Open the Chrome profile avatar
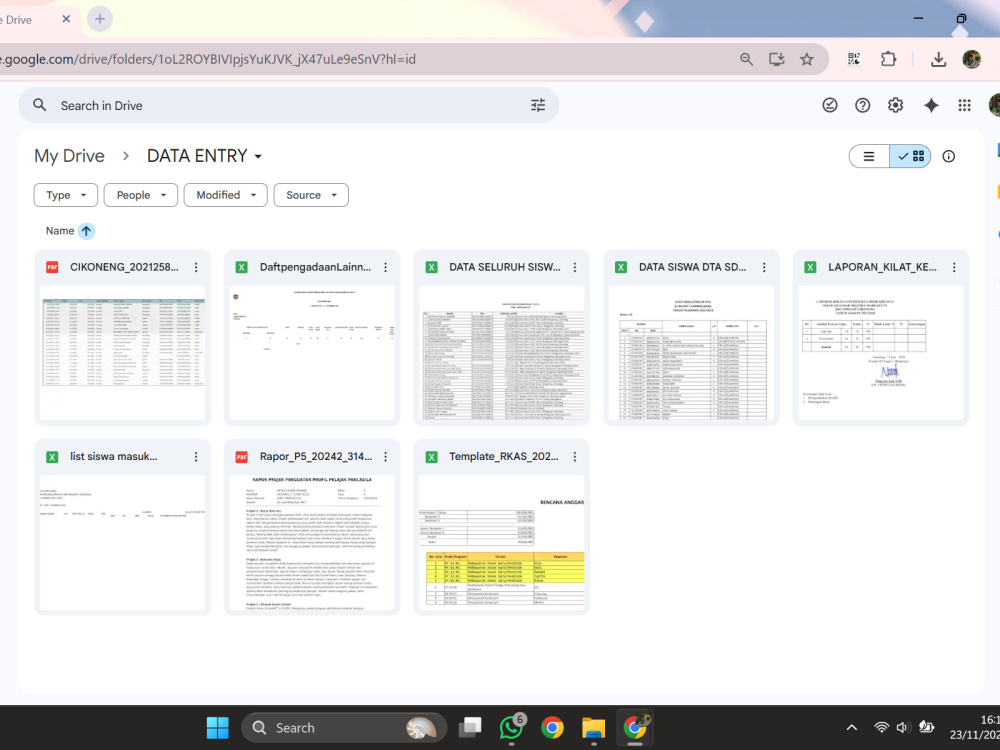Image resolution: width=1000 pixels, height=750 pixels. pyautogui.click(x=971, y=59)
